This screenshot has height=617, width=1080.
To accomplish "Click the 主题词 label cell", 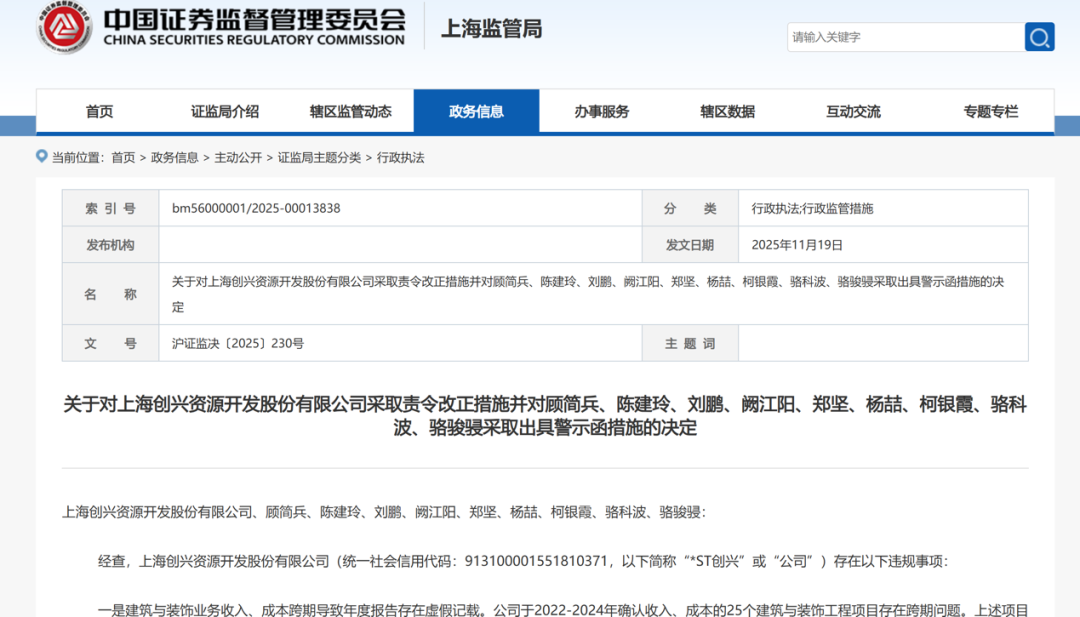I will pyautogui.click(x=690, y=343).
